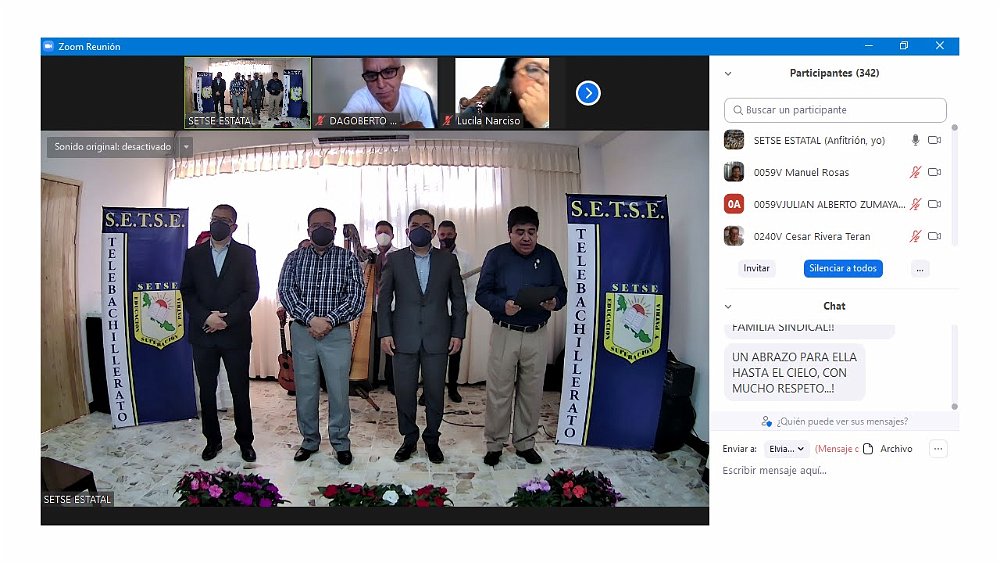The image size is (1000, 563).
Task: Click the Invitar button
Action: [x=757, y=269]
